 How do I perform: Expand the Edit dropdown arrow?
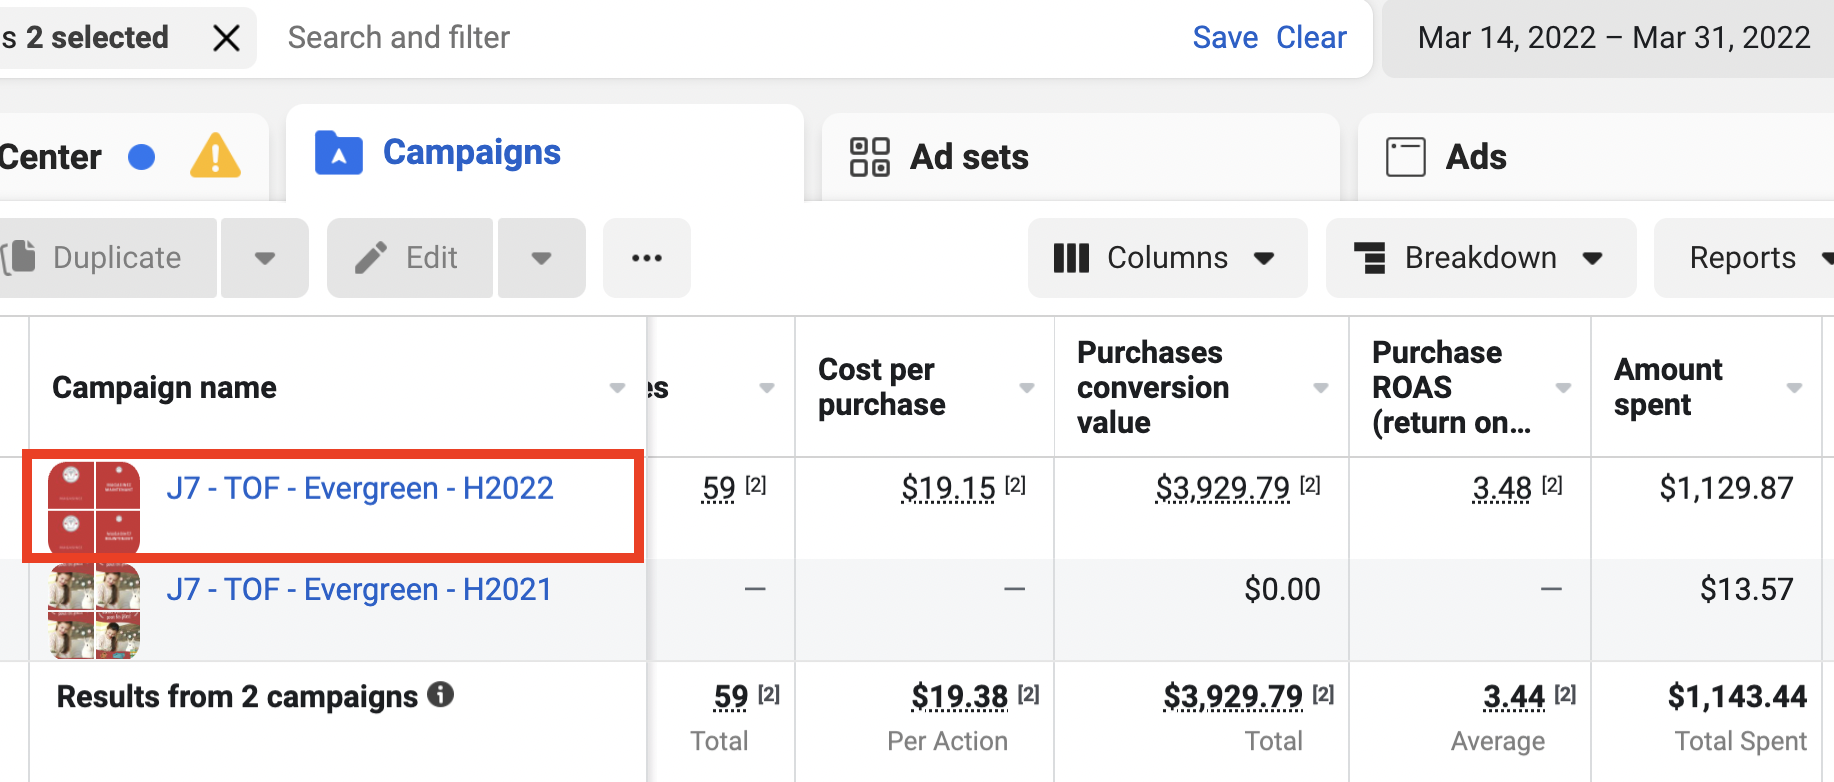tap(541, 258)
